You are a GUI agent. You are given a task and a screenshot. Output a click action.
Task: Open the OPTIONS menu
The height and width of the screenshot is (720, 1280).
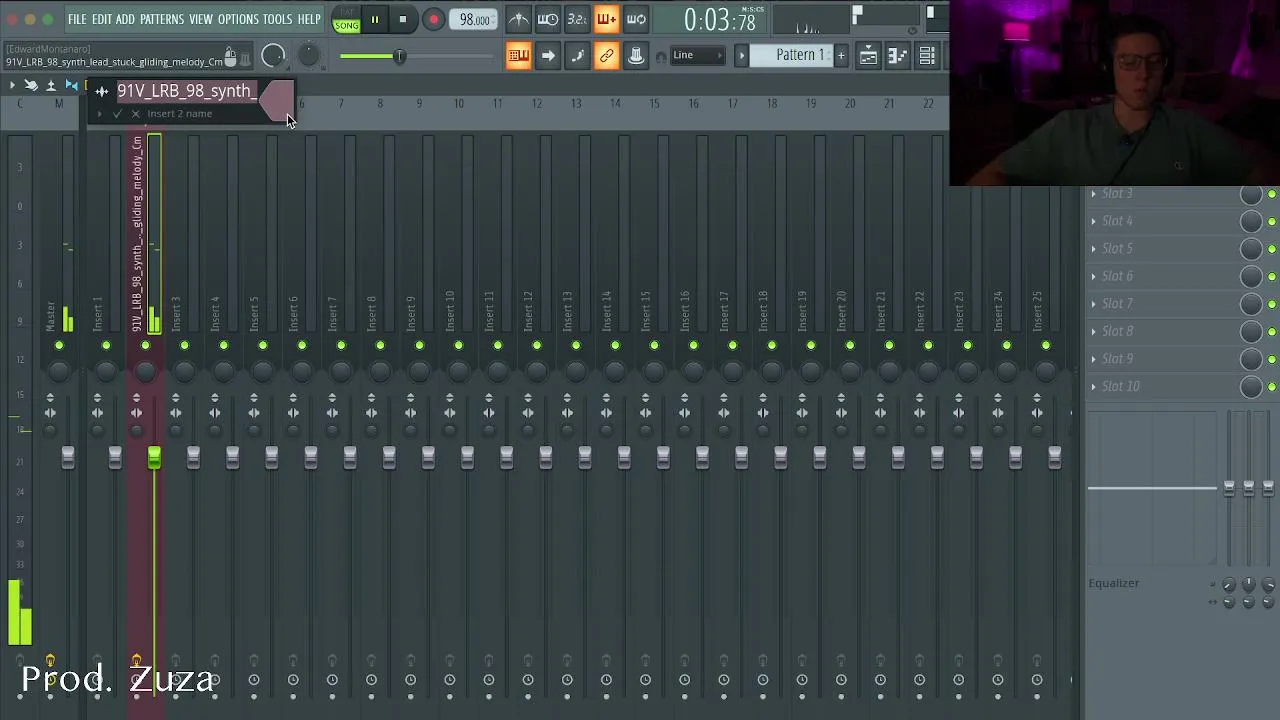238,19
